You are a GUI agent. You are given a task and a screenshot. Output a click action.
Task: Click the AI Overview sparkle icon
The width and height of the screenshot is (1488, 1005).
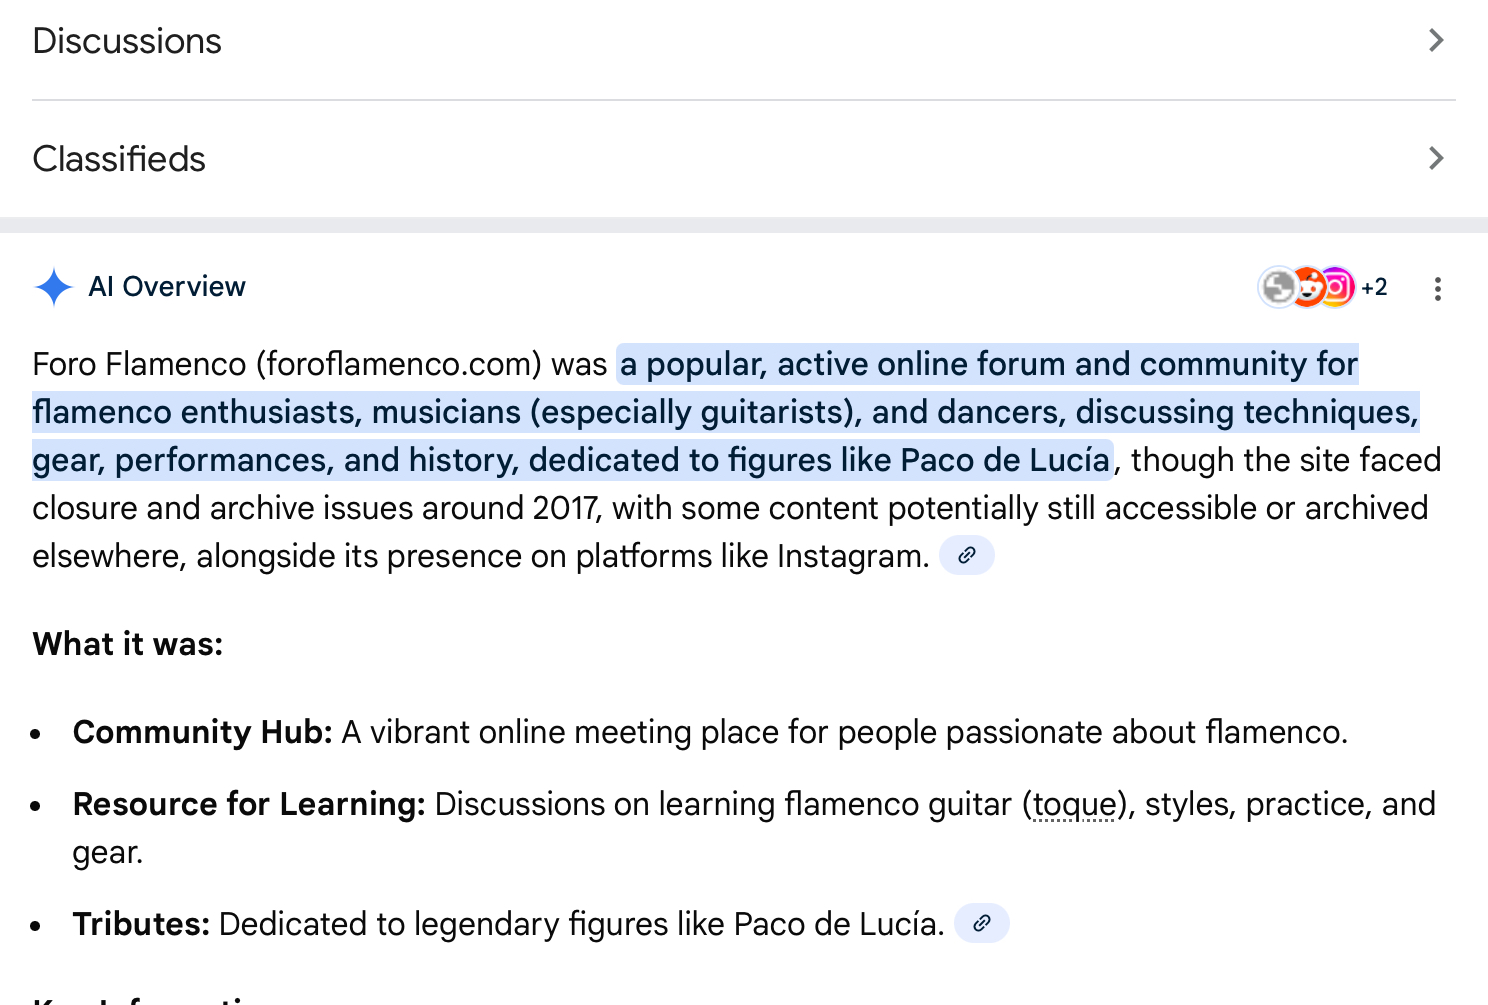[x=53, y=287]
